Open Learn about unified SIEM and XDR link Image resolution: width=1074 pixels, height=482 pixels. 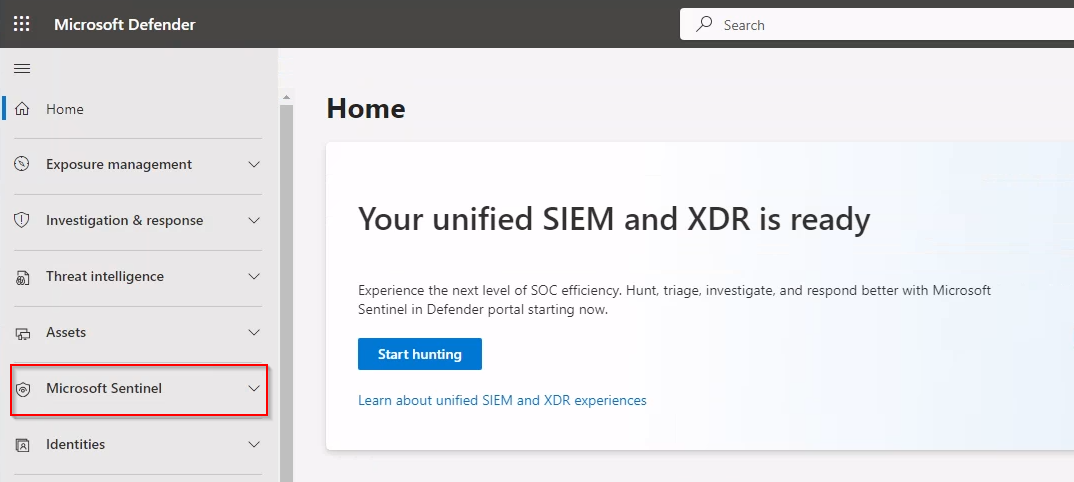click(502, 400)
